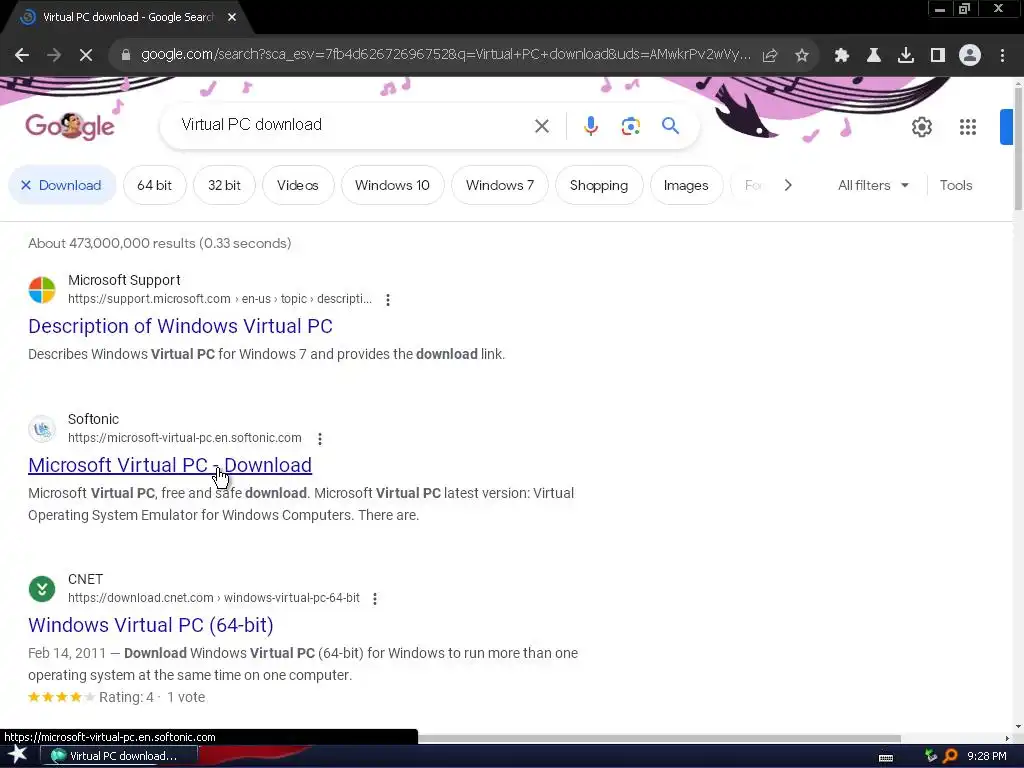The width and height of the screenshot is (1024, 768).
Task: Open the Google apps grid
Action: click(968, 127)
